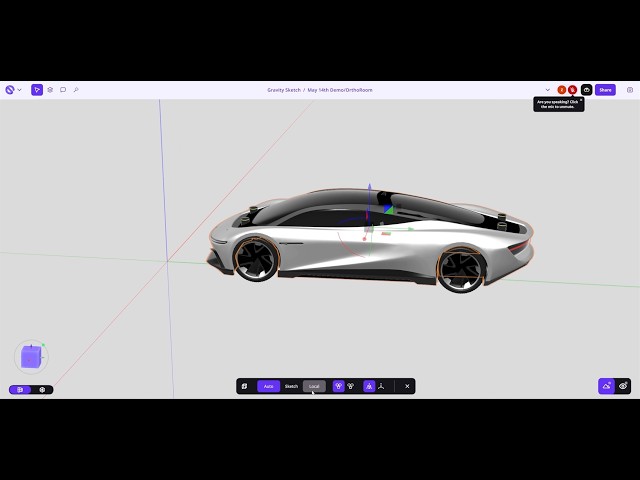Select the car's front wheel

[256, 258]
